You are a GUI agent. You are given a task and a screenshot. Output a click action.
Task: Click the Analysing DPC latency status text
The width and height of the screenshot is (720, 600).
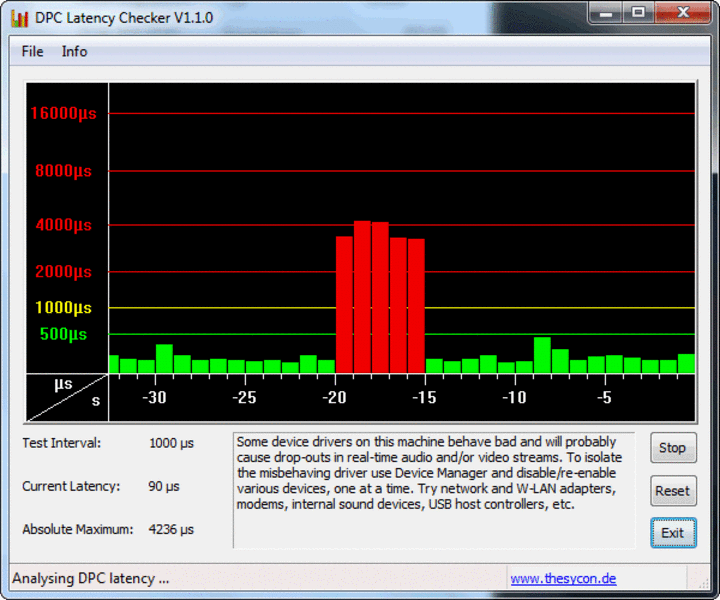[90, 578]
